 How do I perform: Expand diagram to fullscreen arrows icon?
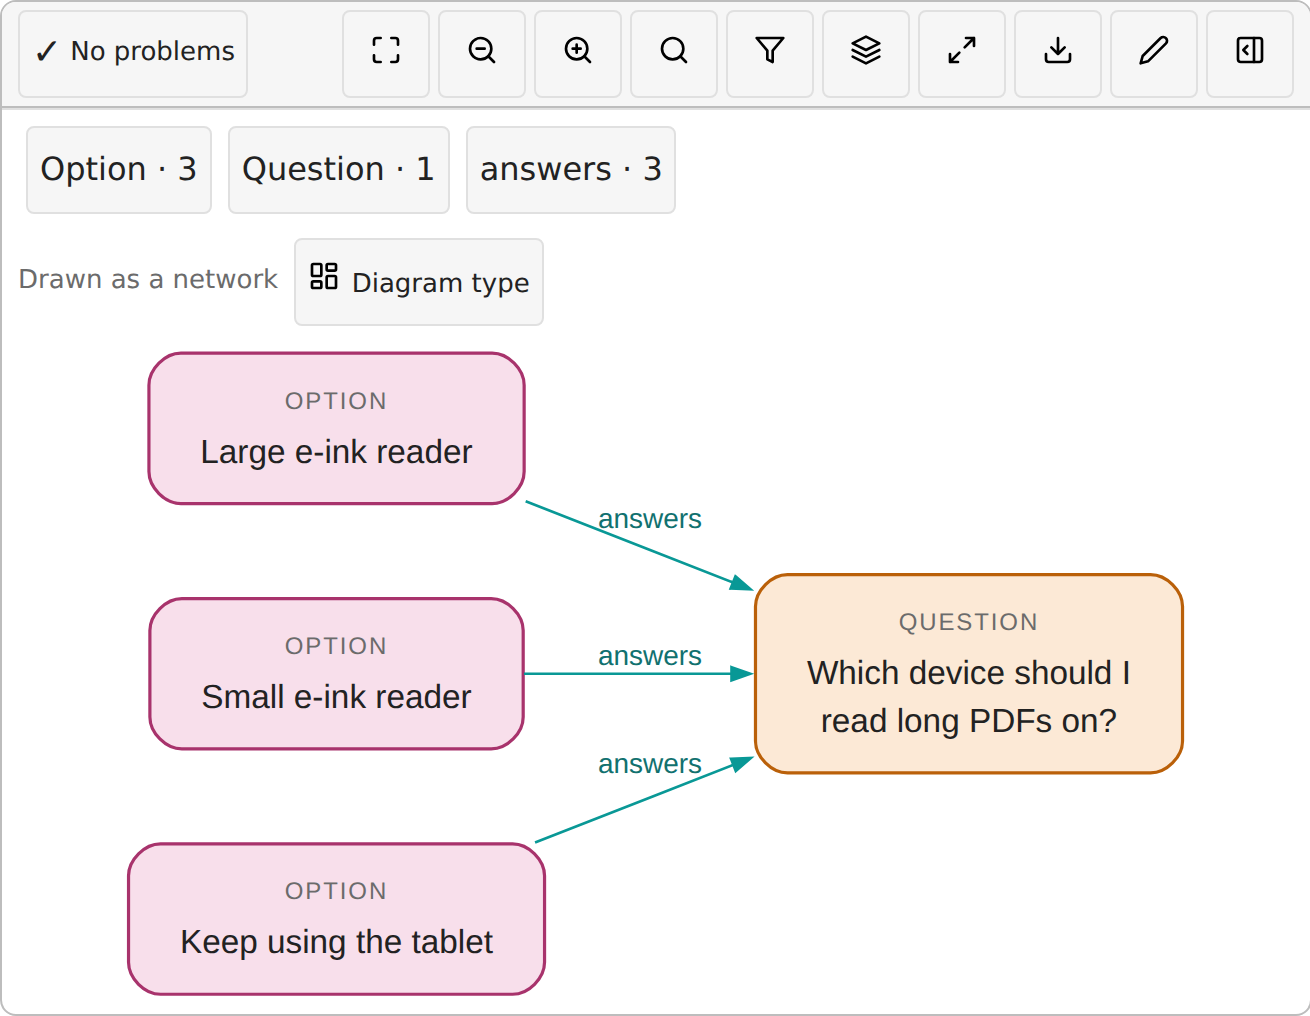[962, 54]
